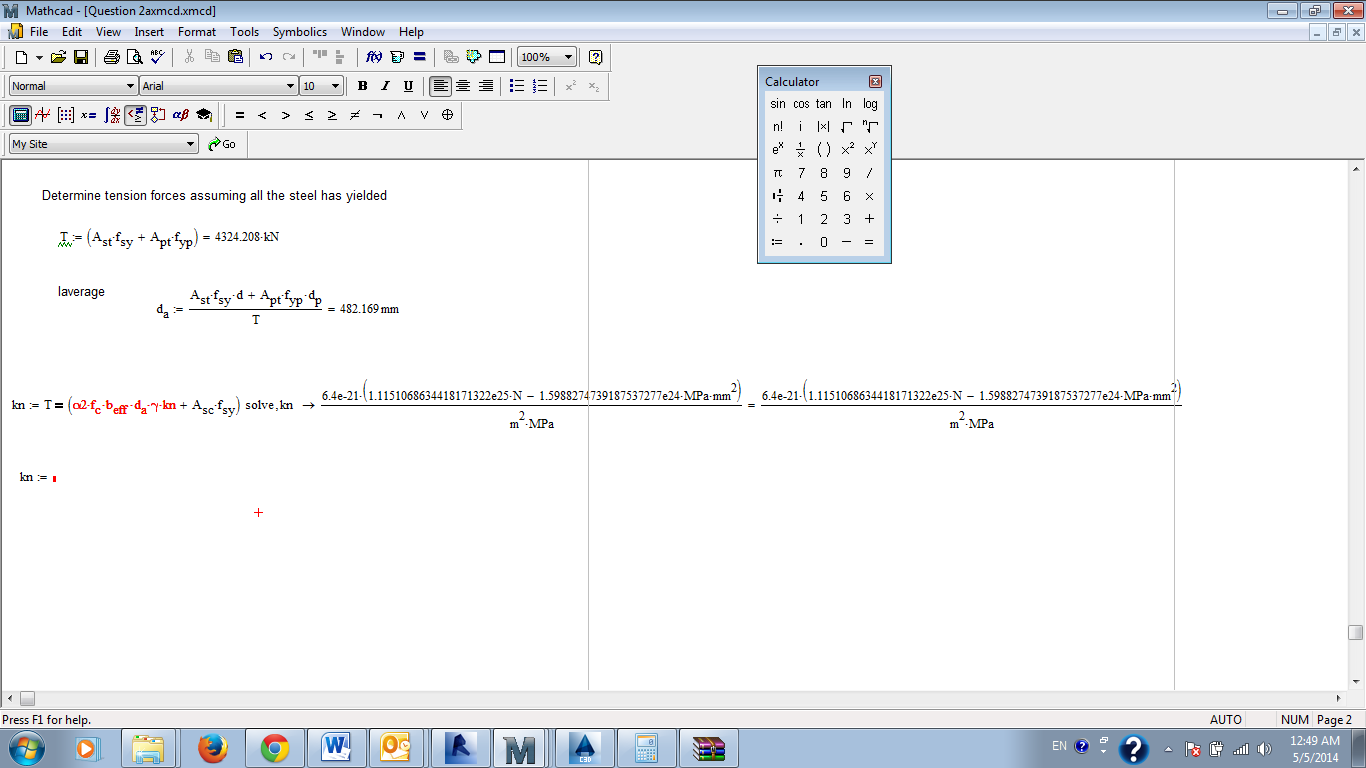Open WinRAR from the taskbar

708,747
